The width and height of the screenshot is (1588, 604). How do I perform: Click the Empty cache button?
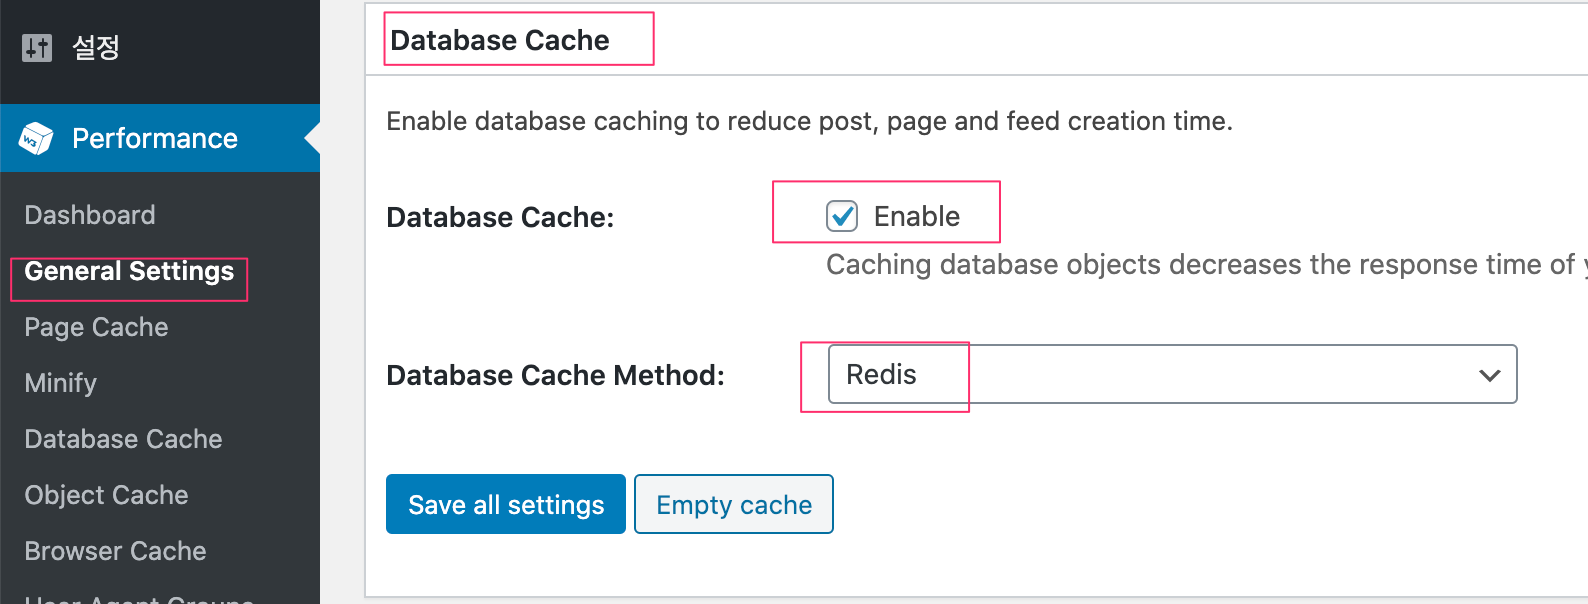(733, 505)
